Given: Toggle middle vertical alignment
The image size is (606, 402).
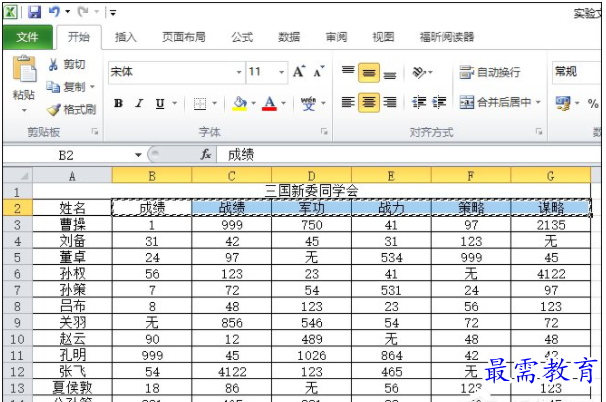Looking at the screenshot, I should [369, 73].
